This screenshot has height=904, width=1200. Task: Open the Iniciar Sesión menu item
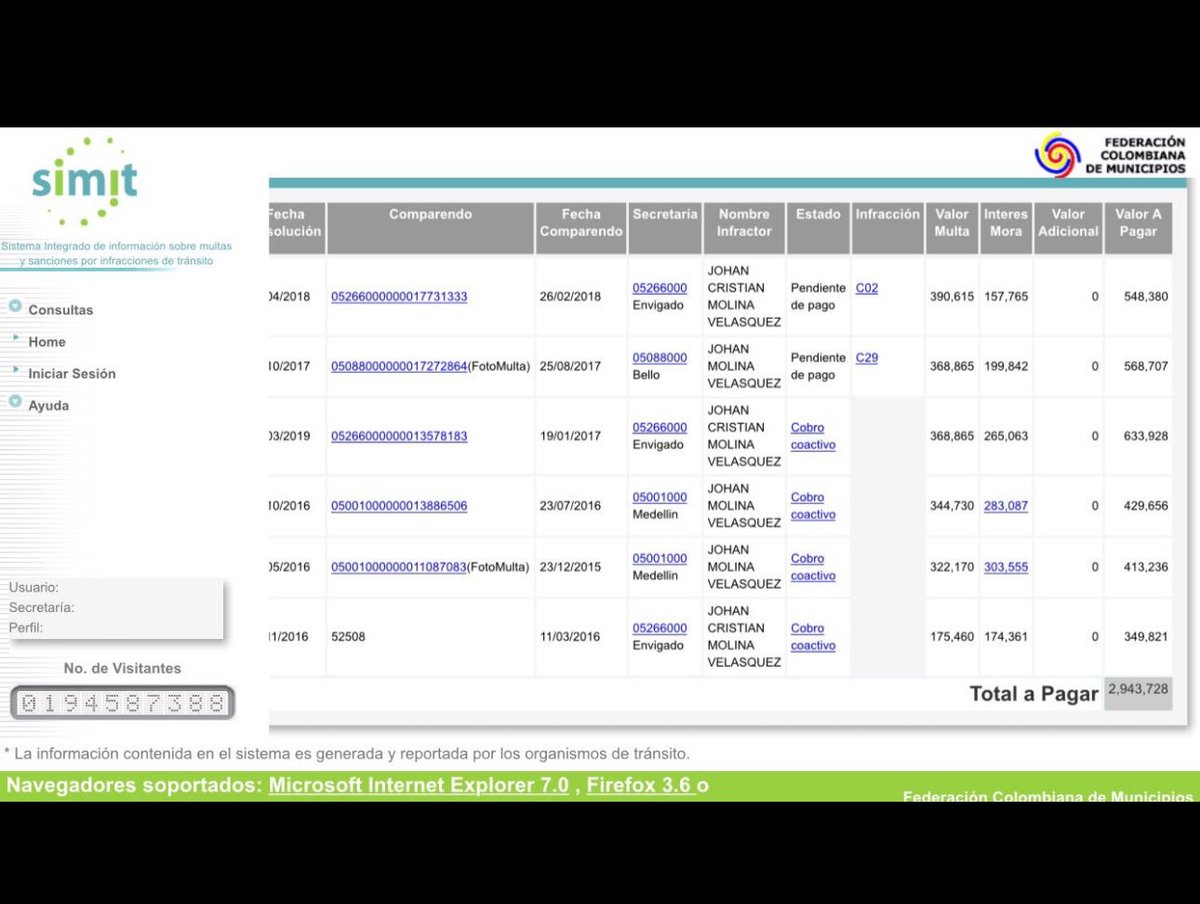tap(72, 374)
